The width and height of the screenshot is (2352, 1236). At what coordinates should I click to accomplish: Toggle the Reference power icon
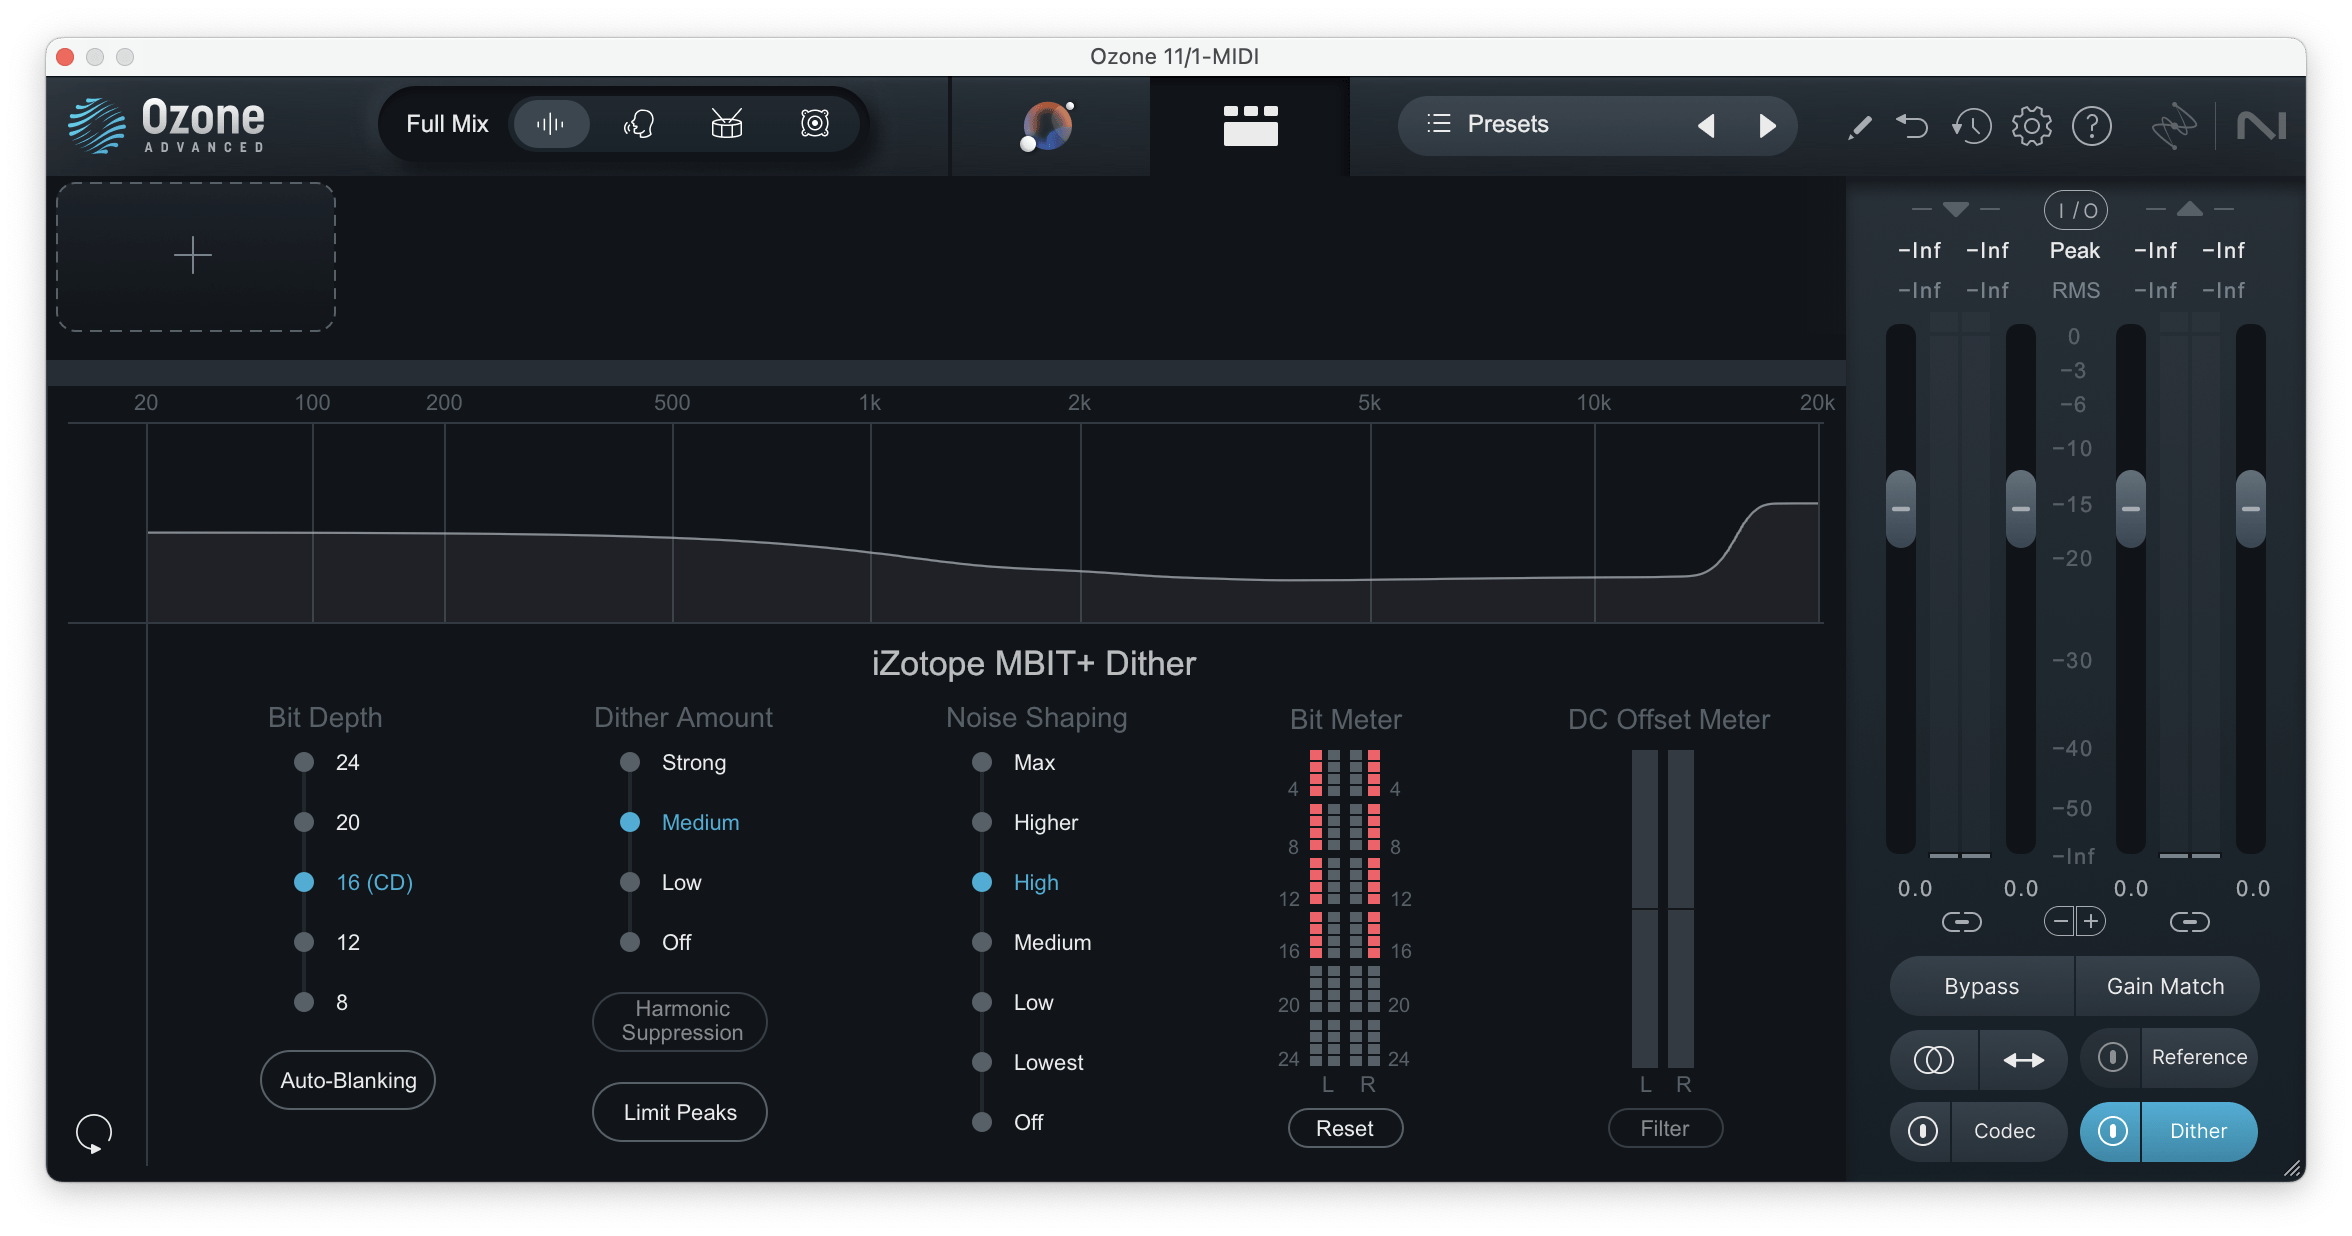point(2112,1057)
